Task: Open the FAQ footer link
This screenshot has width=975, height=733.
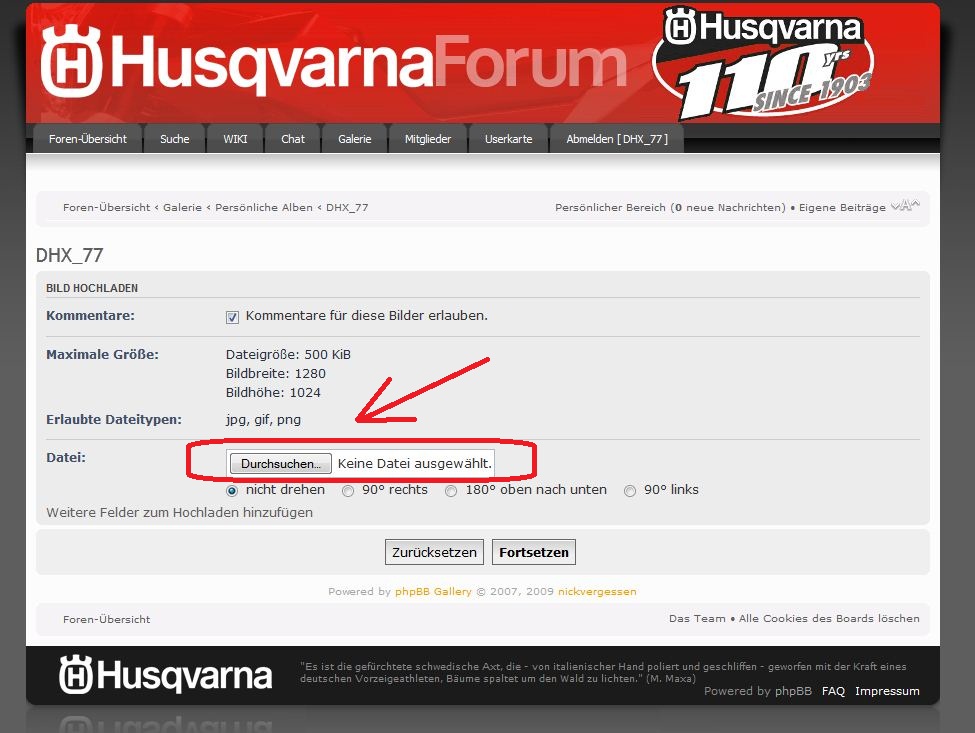Action: pyautogui.click(x=833, y=691)
